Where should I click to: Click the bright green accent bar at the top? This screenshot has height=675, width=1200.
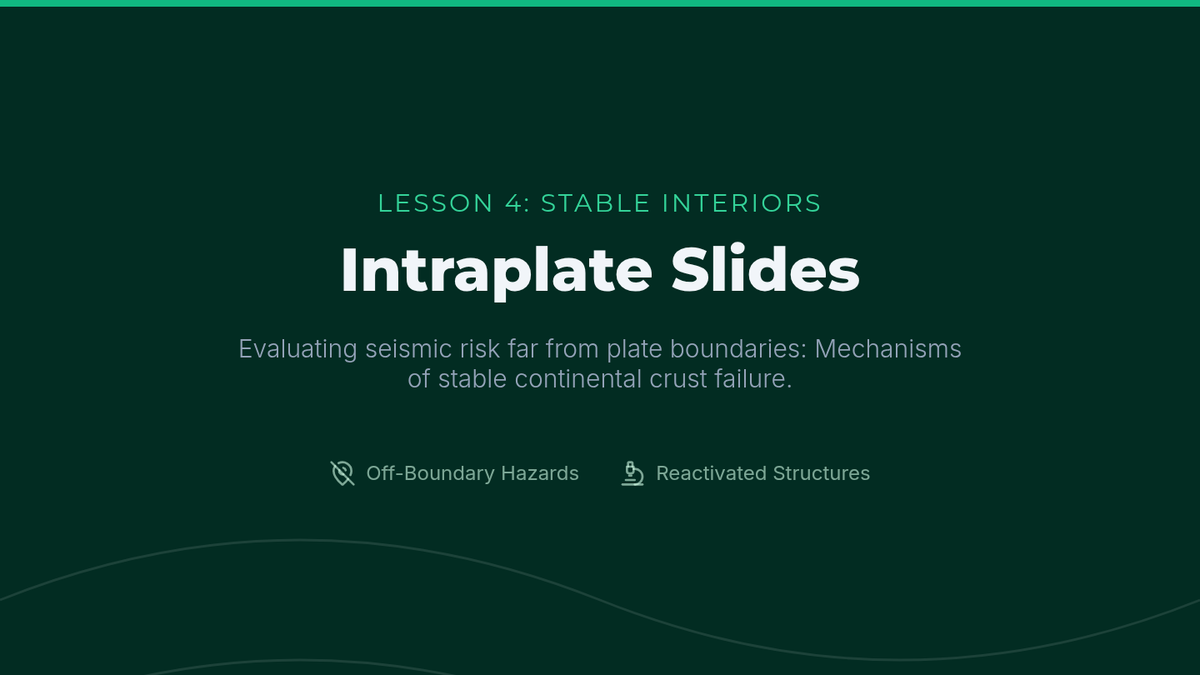point(600,3)
